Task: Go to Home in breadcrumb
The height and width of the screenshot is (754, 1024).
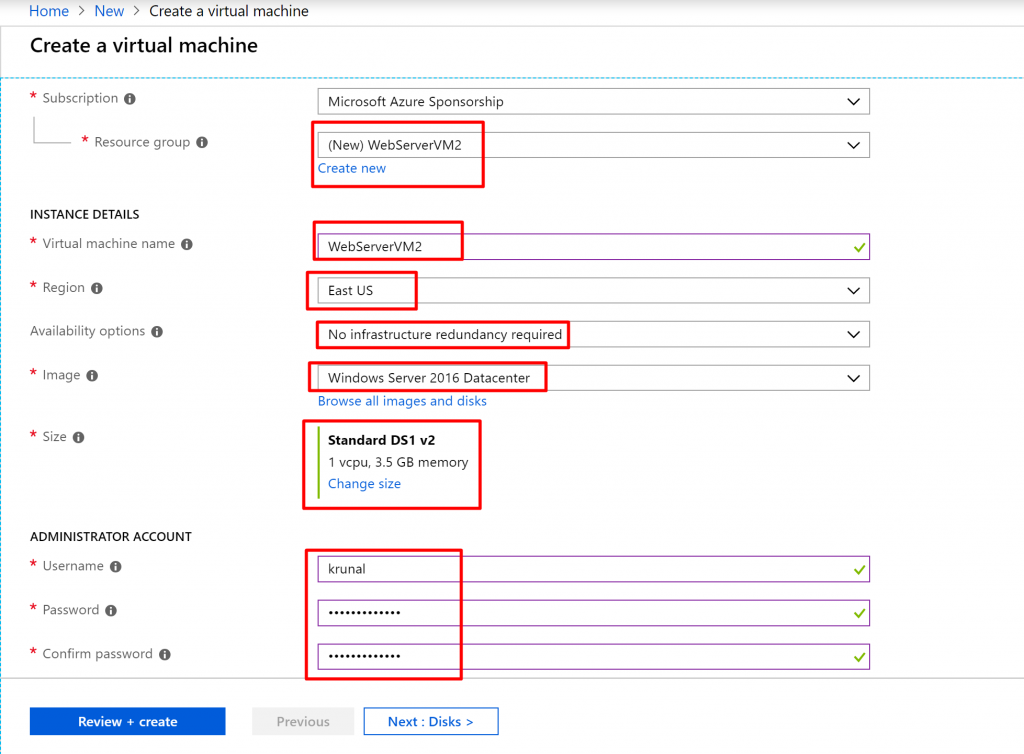Action: click(49, 11)
